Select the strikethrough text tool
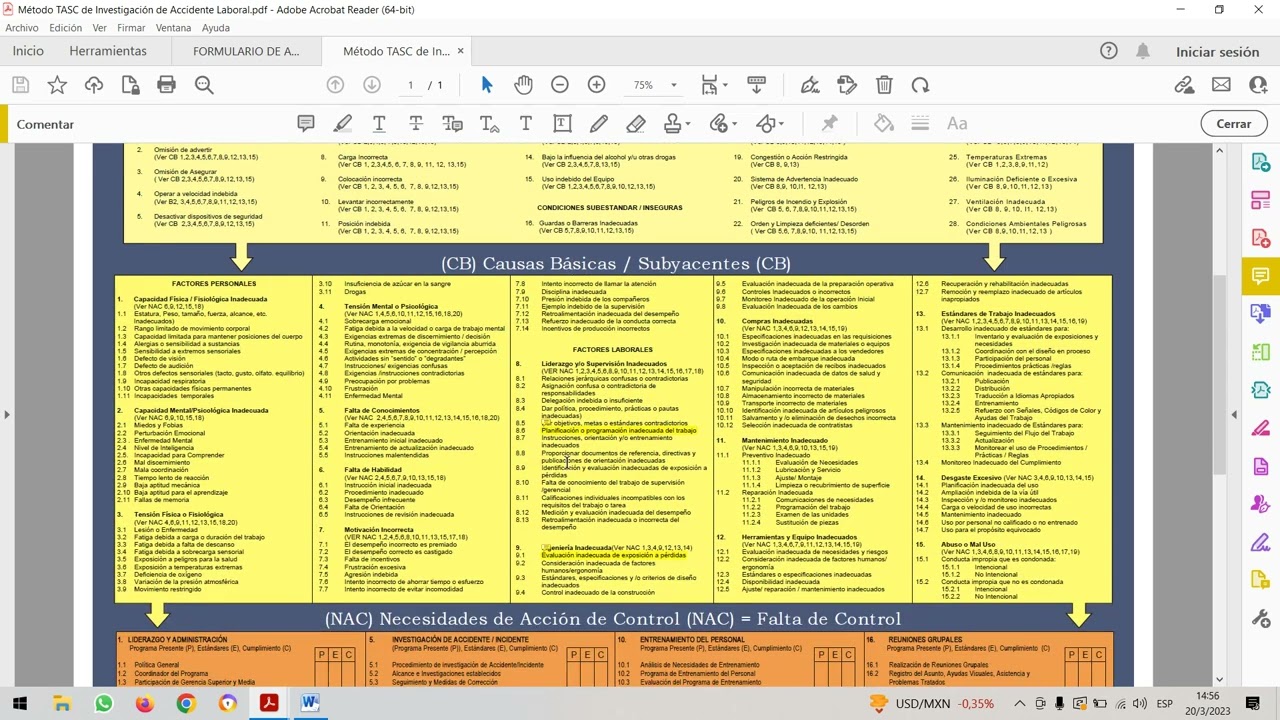 pyautogui.click(x=416, y=124)
